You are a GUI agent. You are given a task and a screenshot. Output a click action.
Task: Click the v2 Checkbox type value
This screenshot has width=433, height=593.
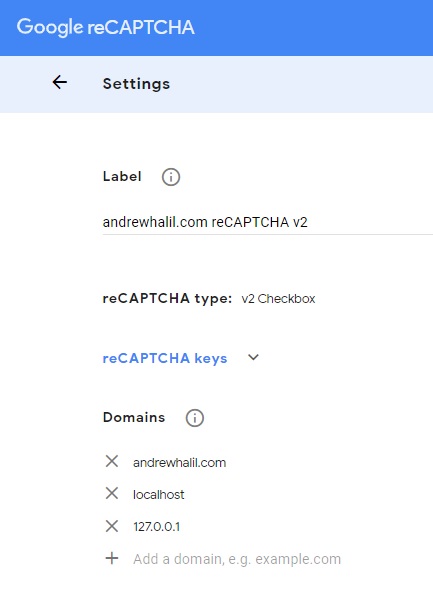point(278,299)
